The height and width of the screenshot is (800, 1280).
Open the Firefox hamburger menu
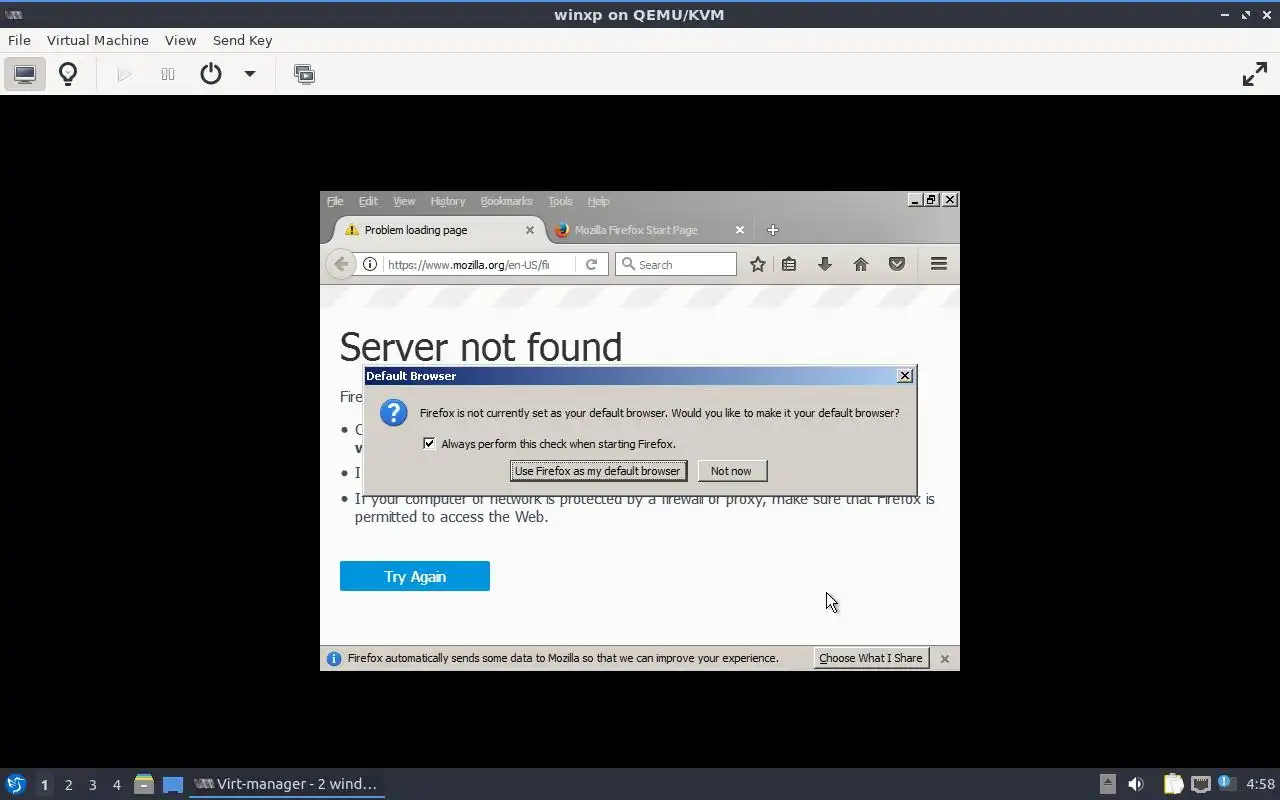pos(938,264)
